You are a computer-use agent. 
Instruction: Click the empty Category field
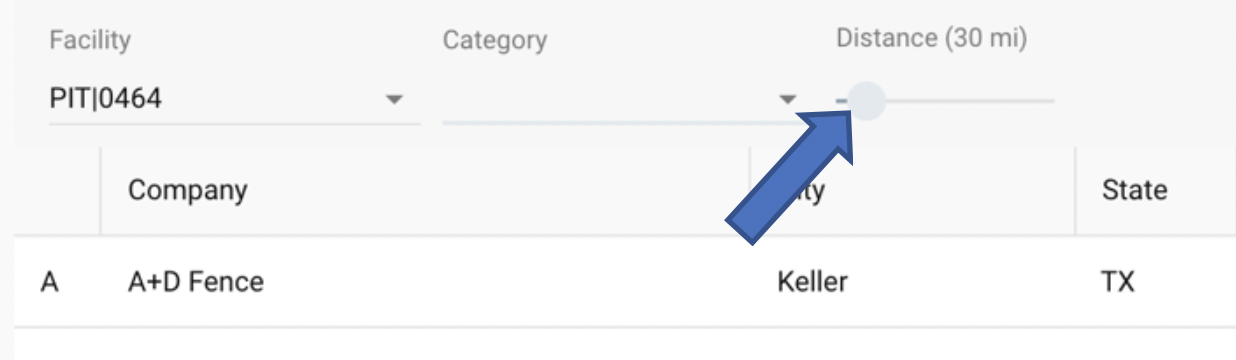(x=620, y=99)
